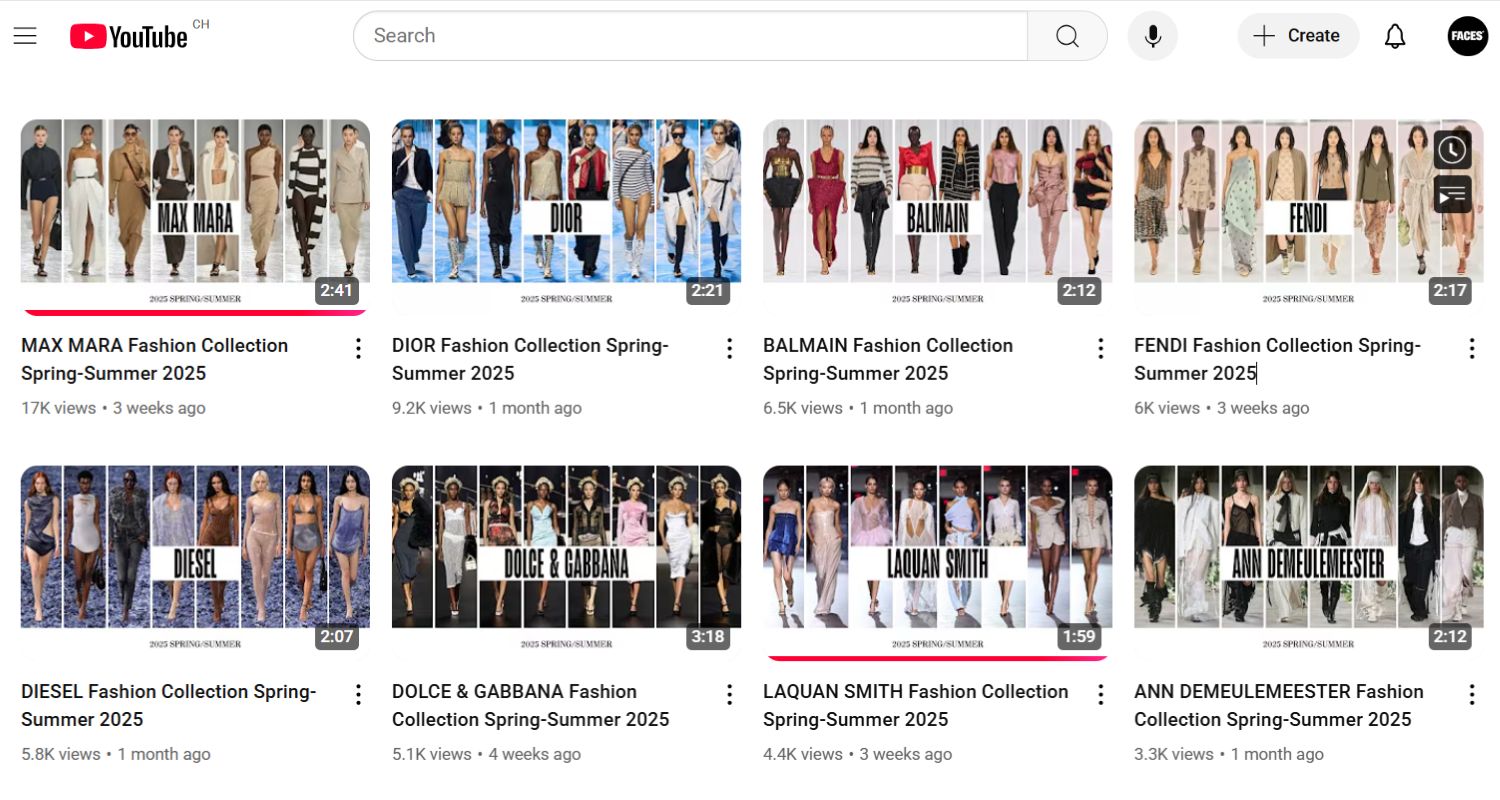Add FENDI video to Watch later
1500x800 pixels.
(x=1452, y=150)
